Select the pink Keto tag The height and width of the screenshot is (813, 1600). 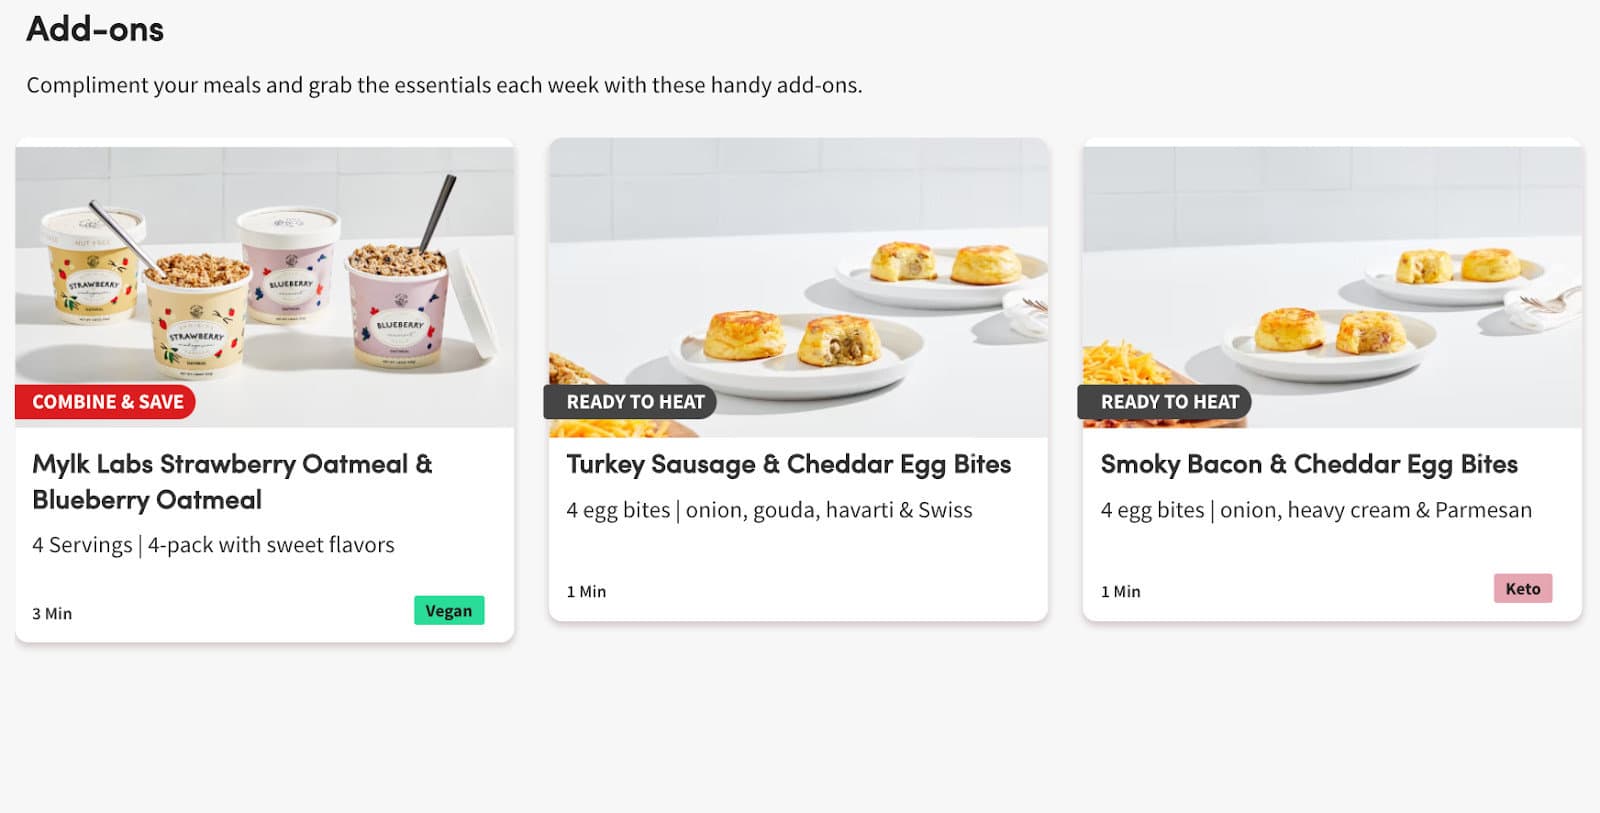pos(1522,588)
